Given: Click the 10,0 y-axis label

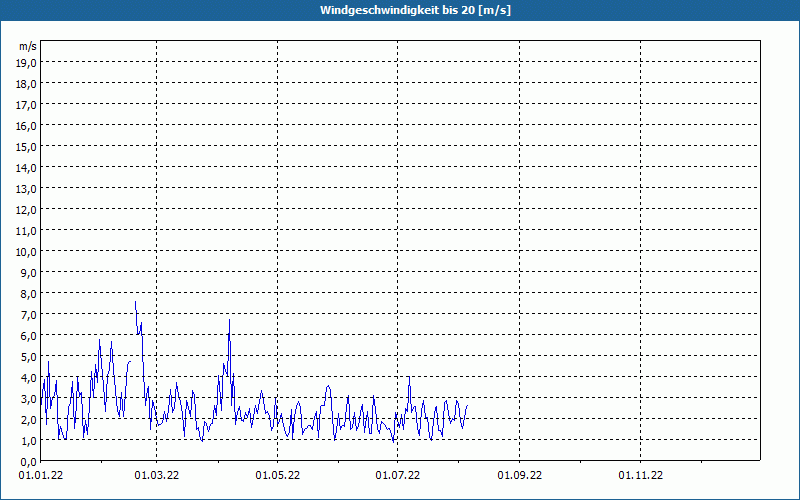Looking at the screenshot, I should [26, 252].
